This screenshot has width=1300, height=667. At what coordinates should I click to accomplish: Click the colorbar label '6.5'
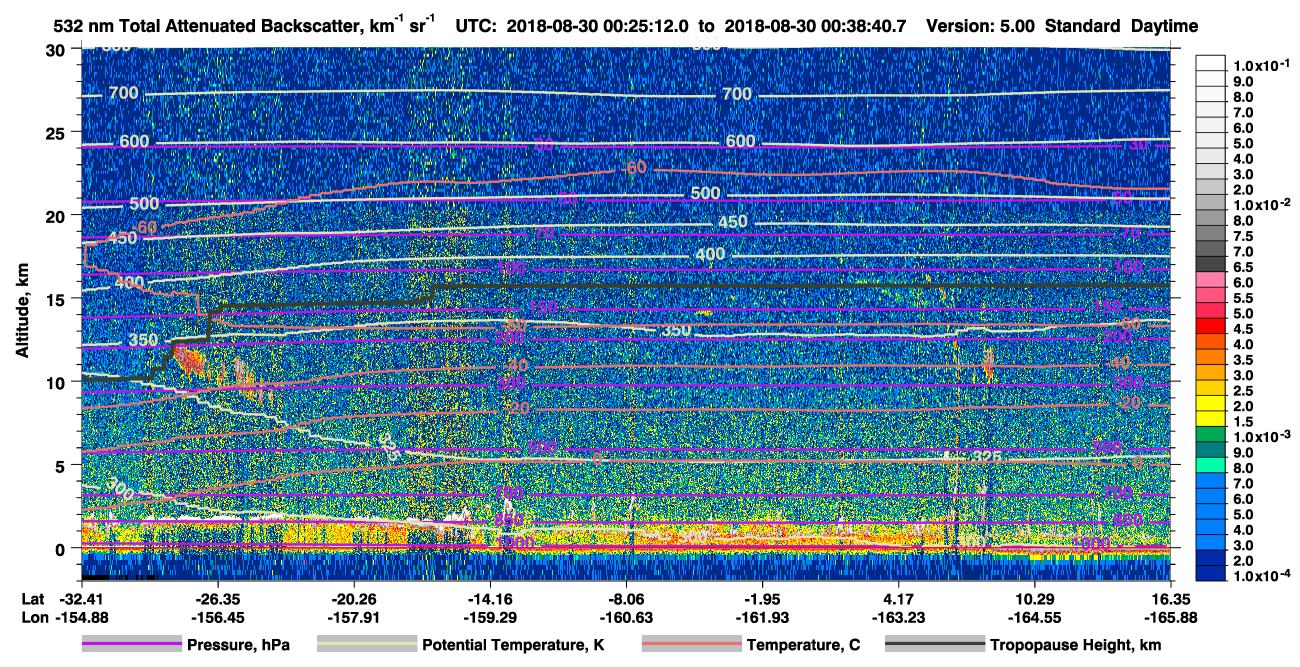click(1243, 266)
